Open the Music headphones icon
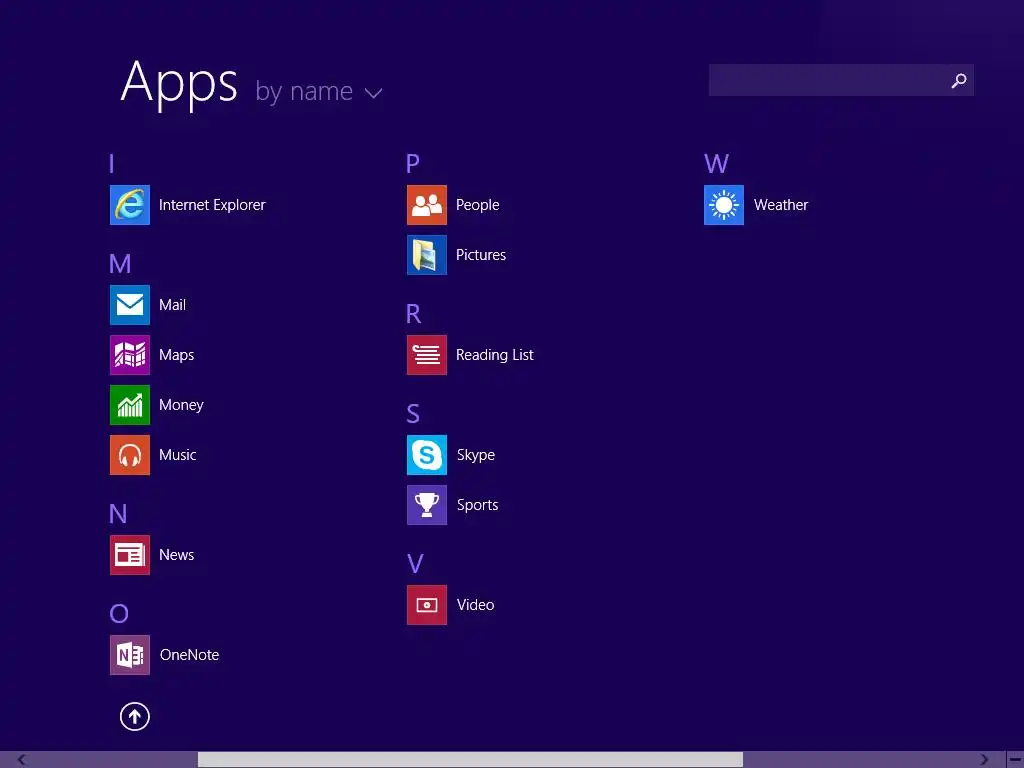 129,455
